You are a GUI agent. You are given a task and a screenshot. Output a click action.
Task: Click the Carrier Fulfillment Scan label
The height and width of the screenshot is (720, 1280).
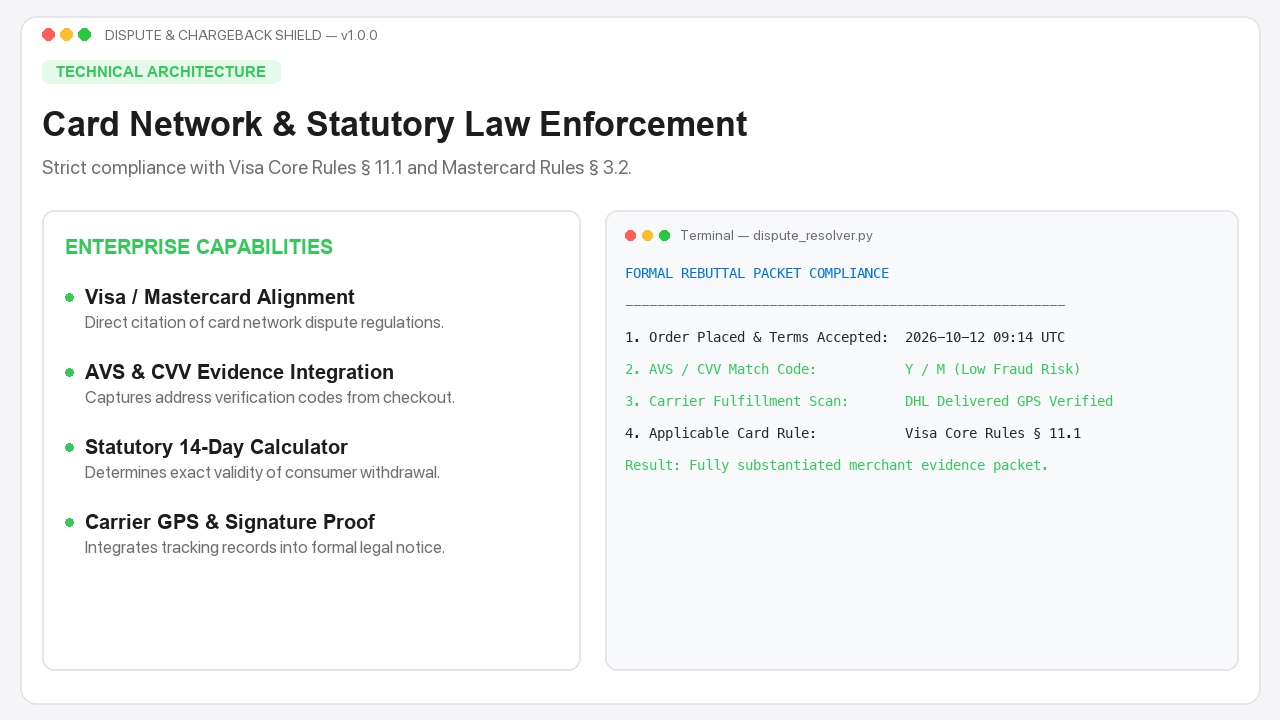(x=737, y=401)
